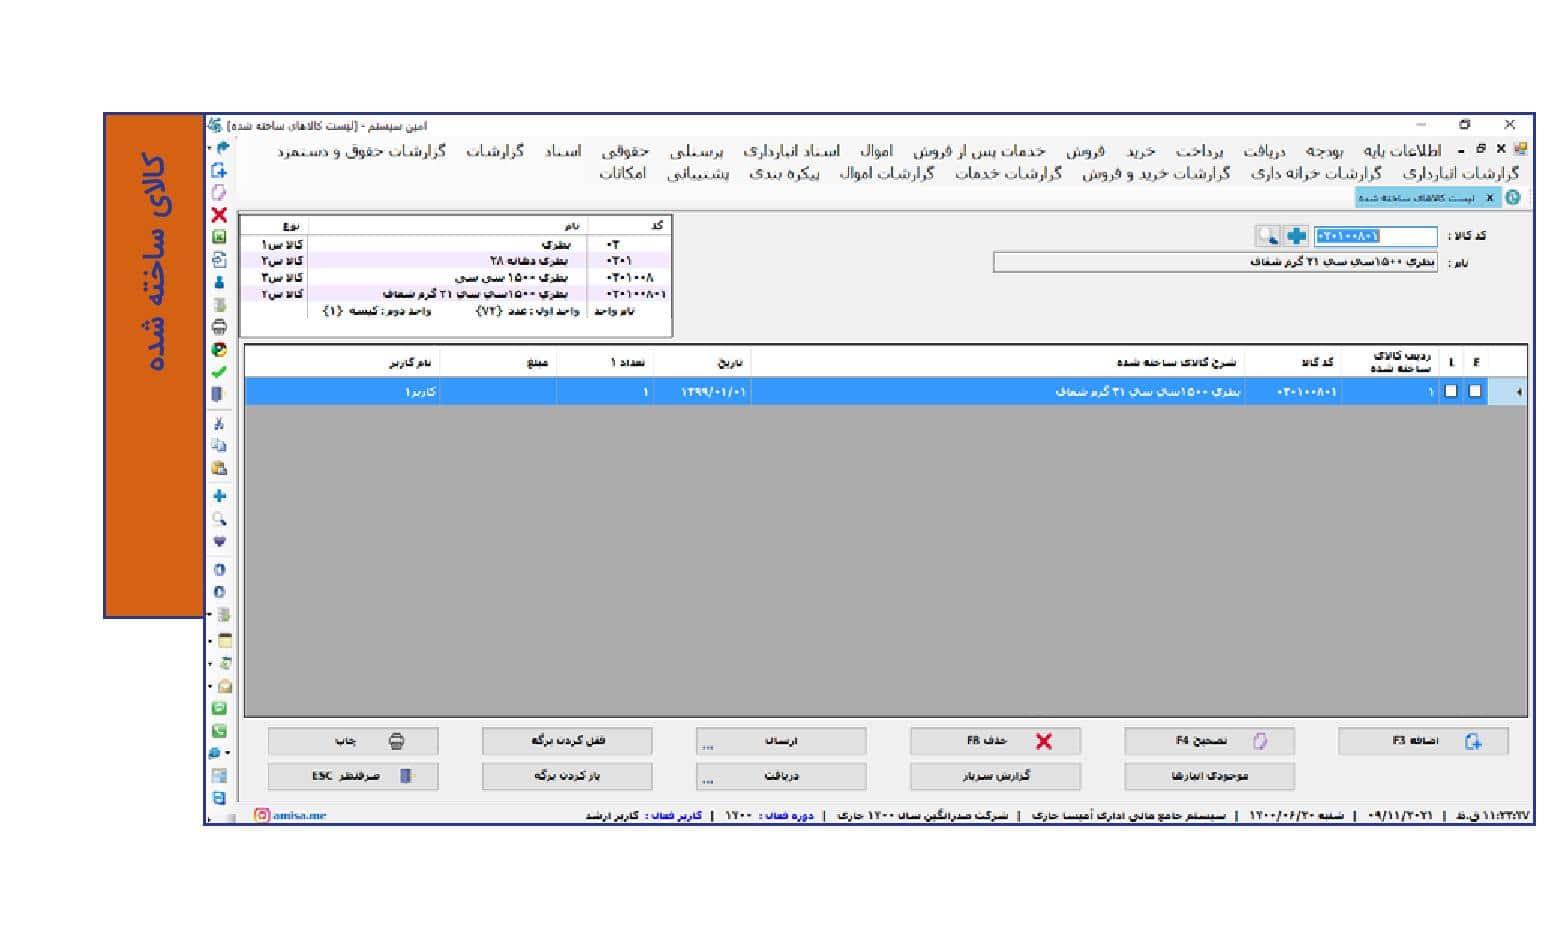
Task: Click the کد کالا product code input field
Action: pos(1375,236)
